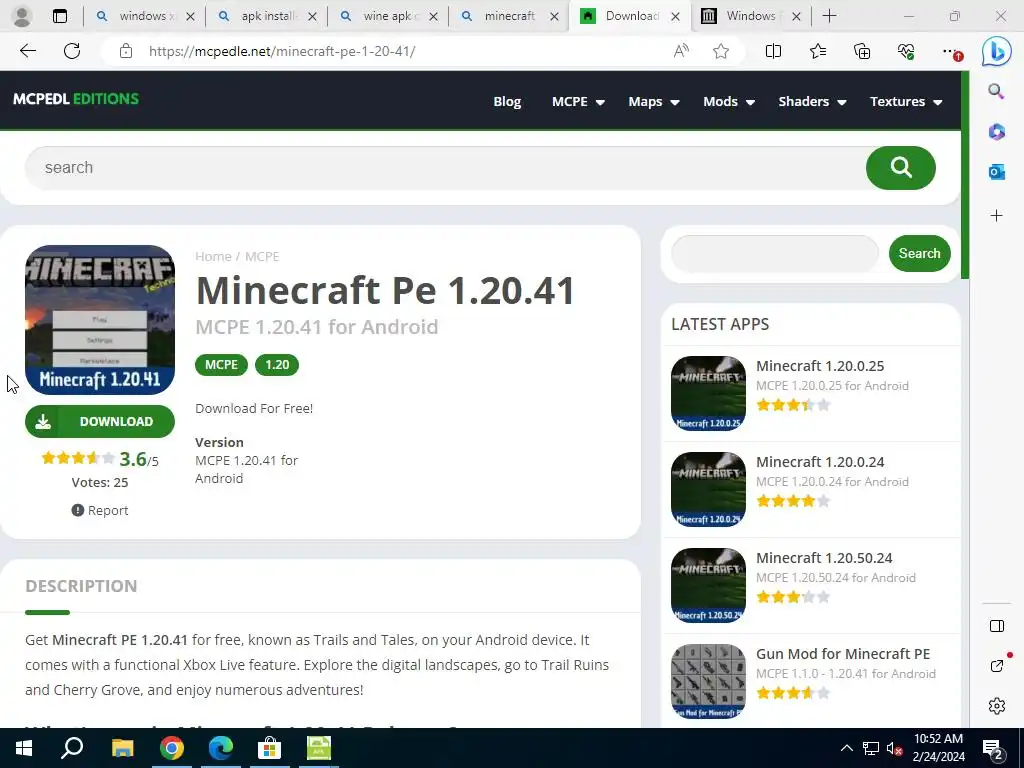Screen dimensions: 1024x768
Task: Add this page to favorites star
Action: click(x=721, y=51)
